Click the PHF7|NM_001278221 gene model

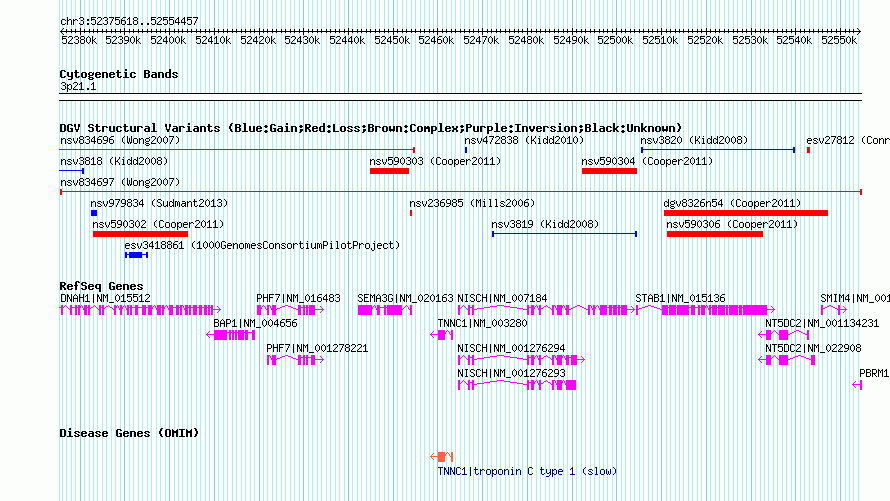(x=295, y=360)
